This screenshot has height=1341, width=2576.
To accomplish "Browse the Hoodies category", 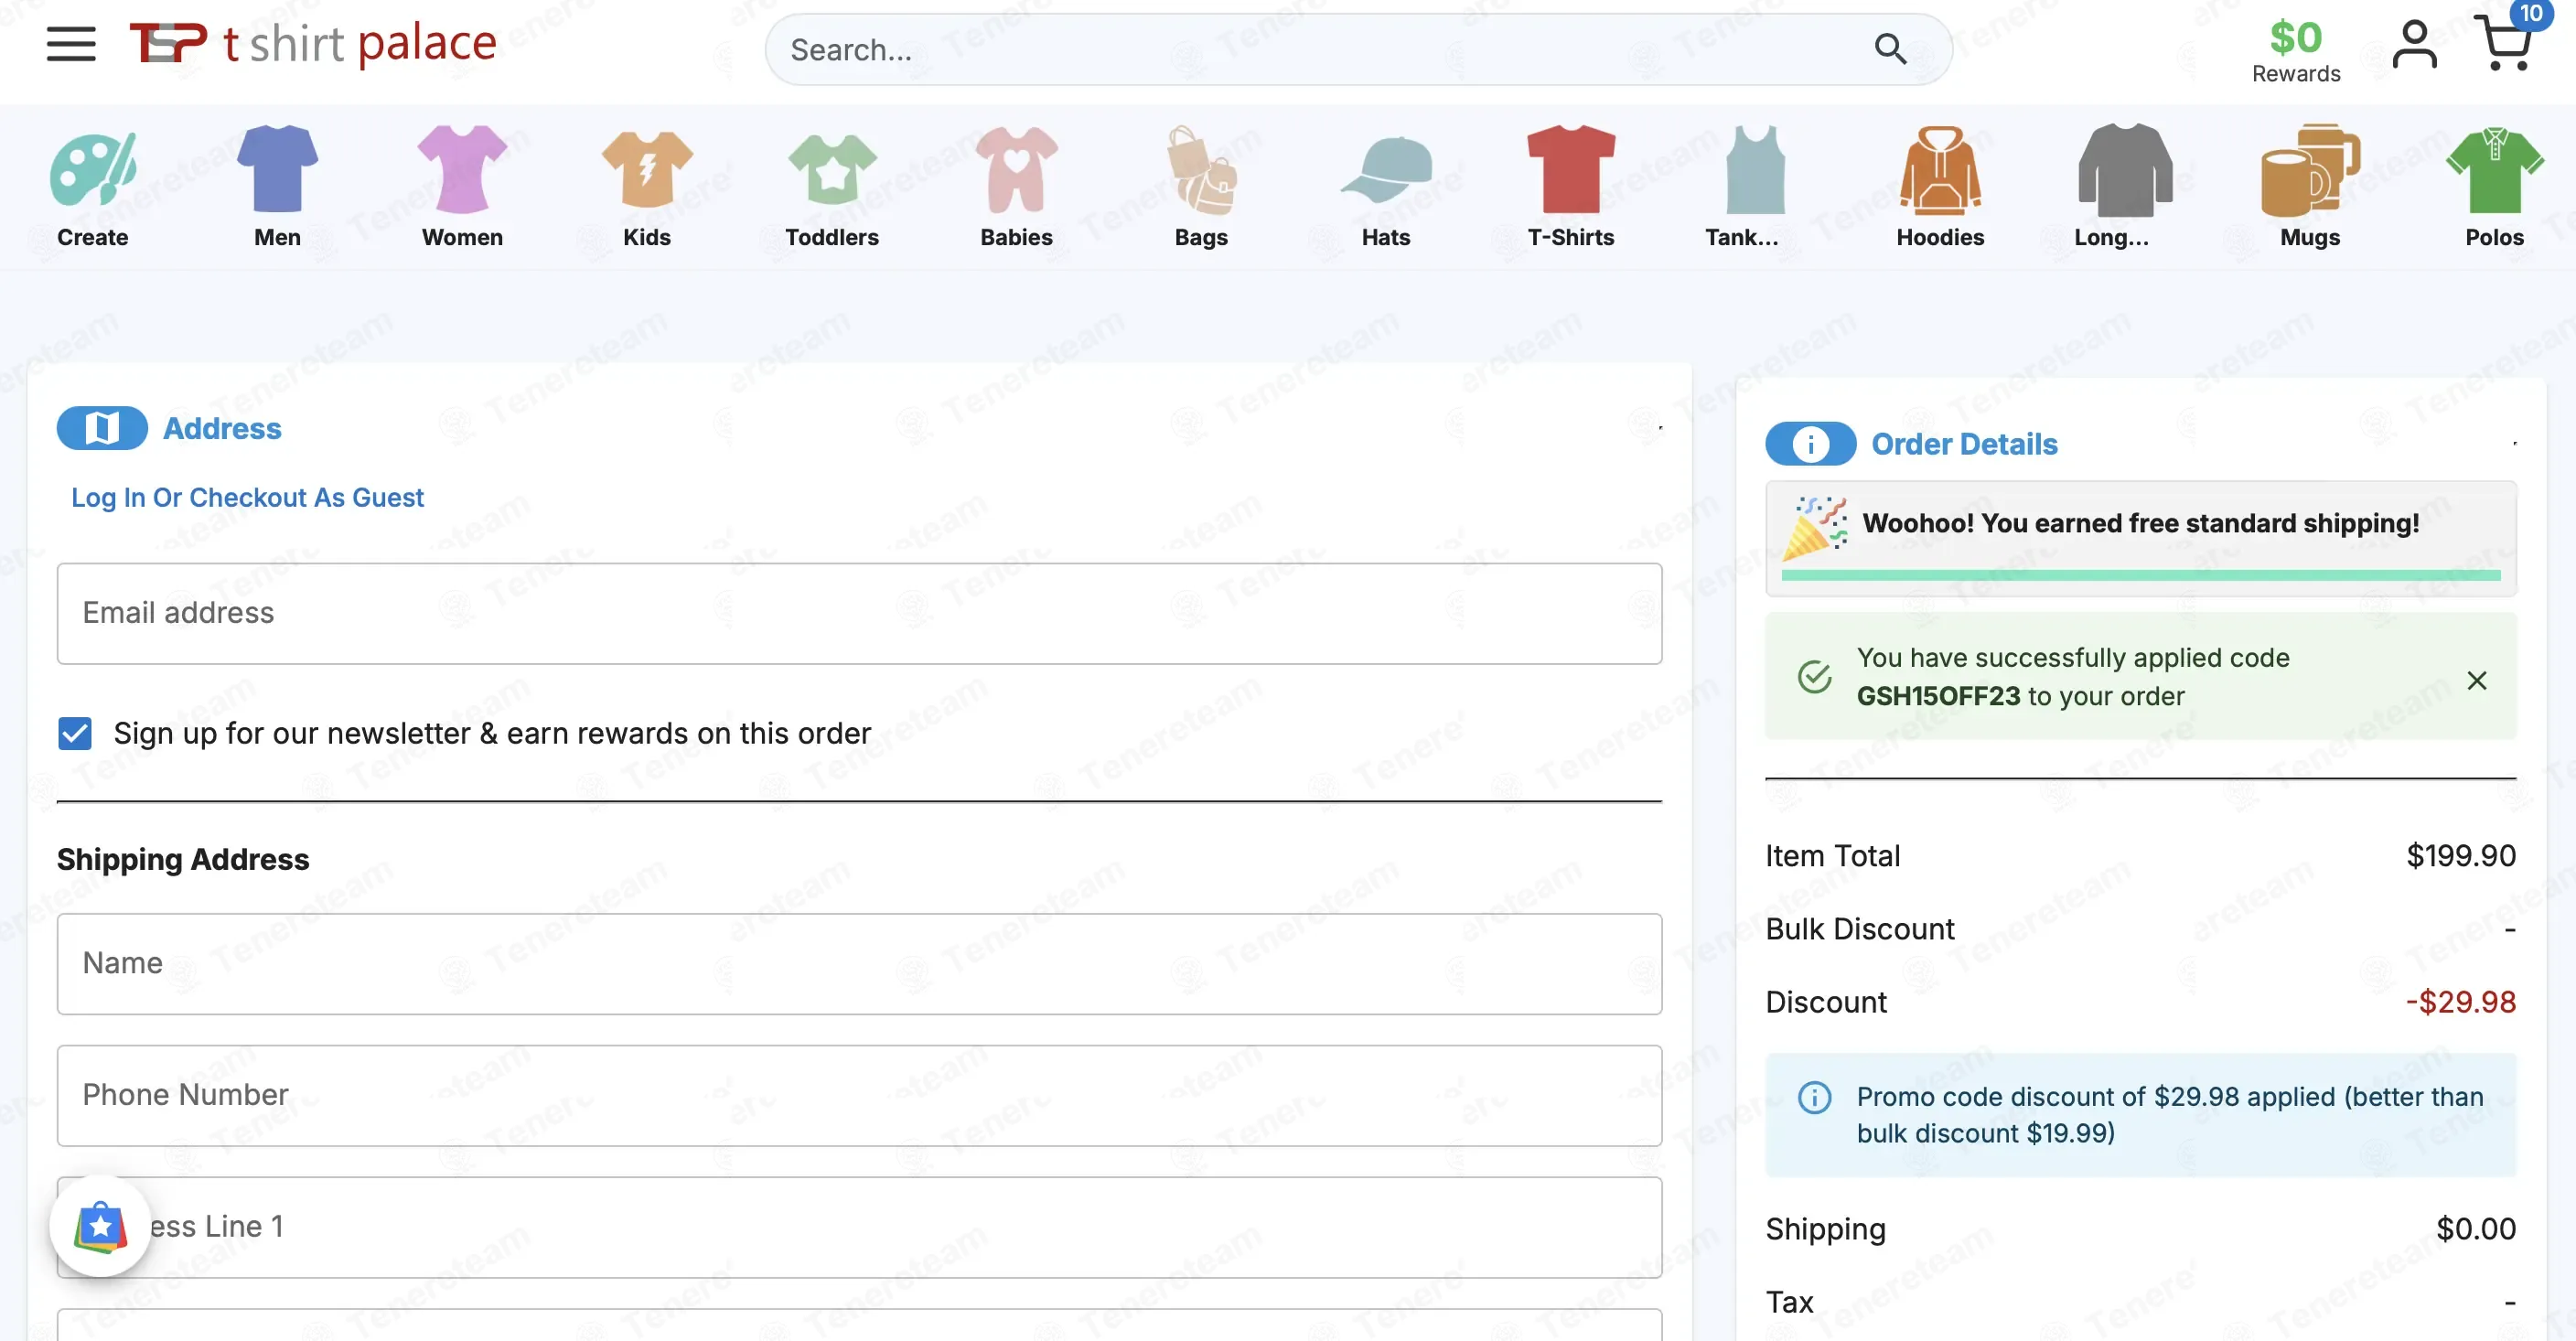I will [x=1940, y=186].
